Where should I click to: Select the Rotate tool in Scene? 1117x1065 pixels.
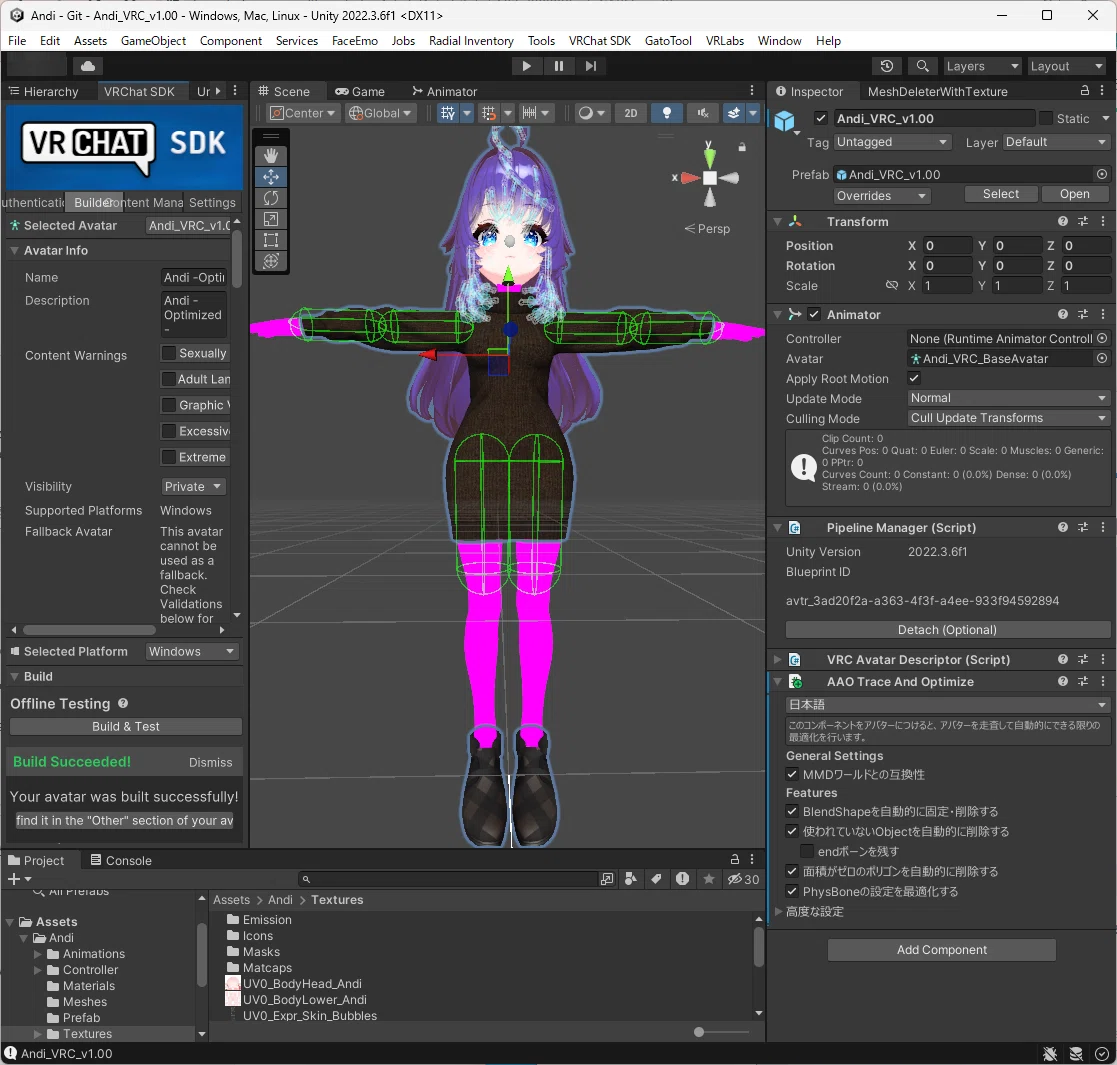point(271,198)
